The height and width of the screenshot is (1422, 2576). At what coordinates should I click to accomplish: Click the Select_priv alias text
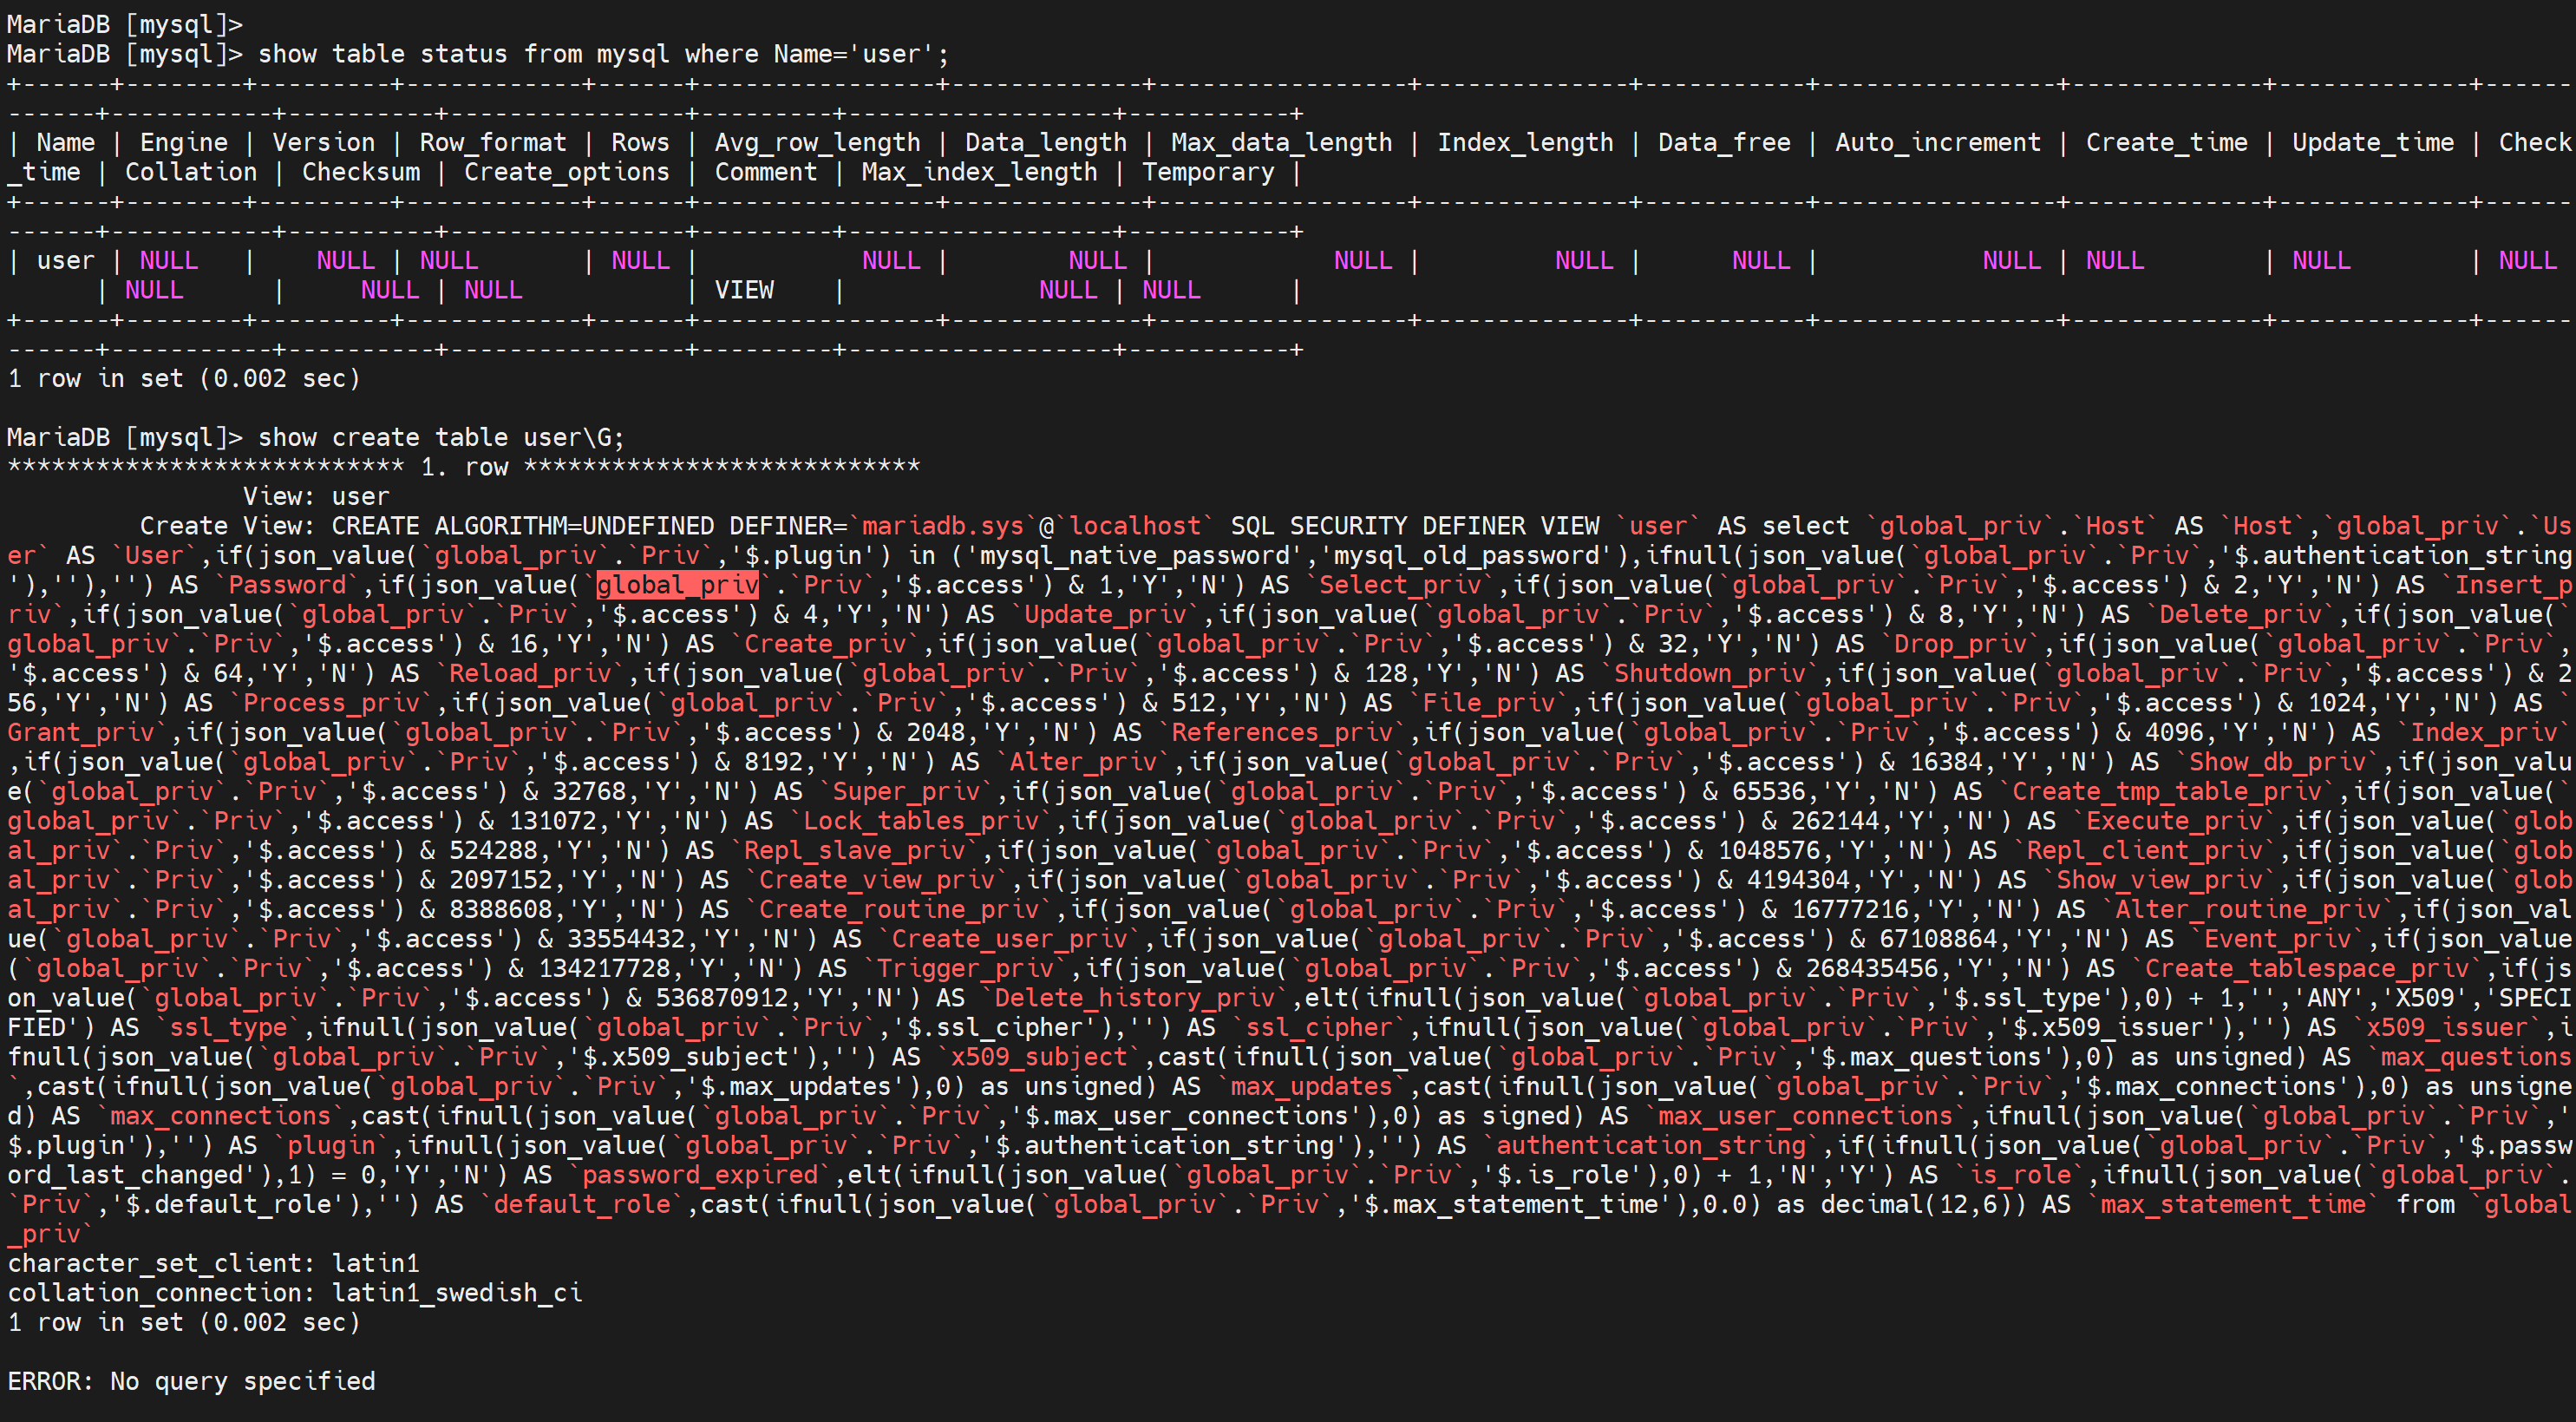(x=1399, y=585)
